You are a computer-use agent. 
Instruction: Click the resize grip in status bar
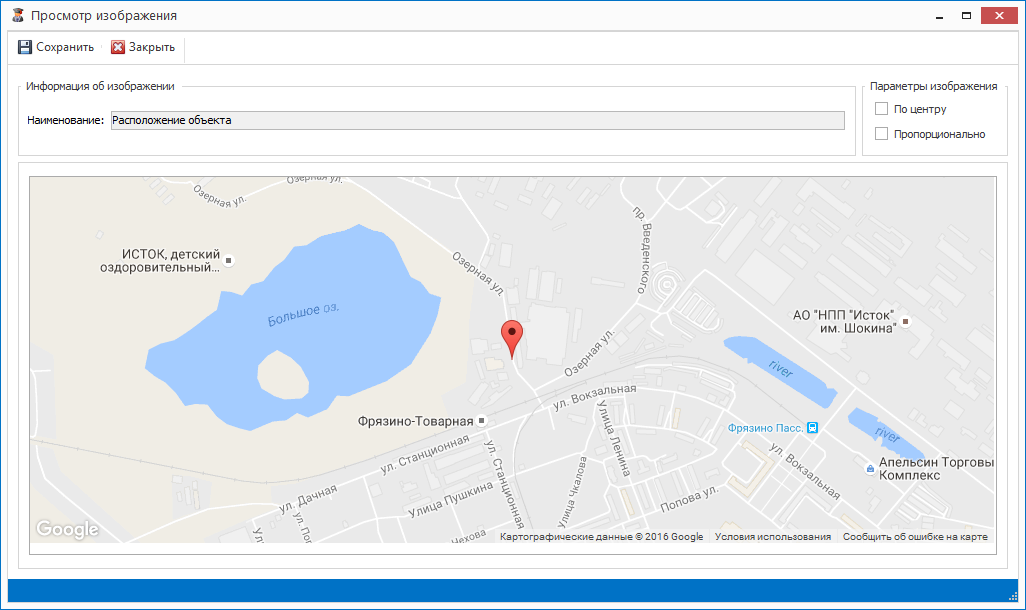click(x=1012, y=596)
